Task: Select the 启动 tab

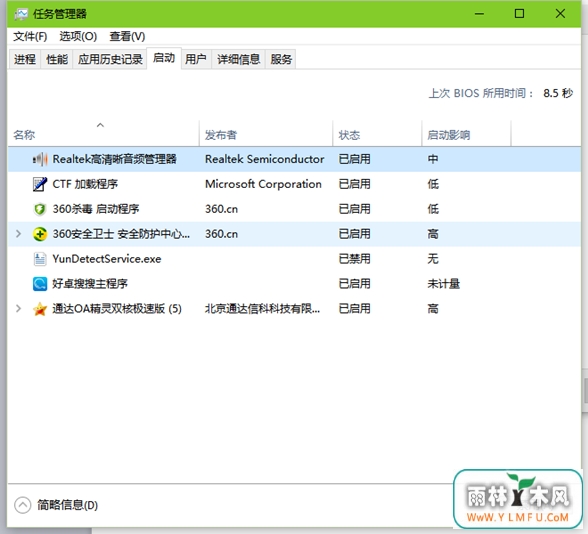Action: [x=164, y=58]
